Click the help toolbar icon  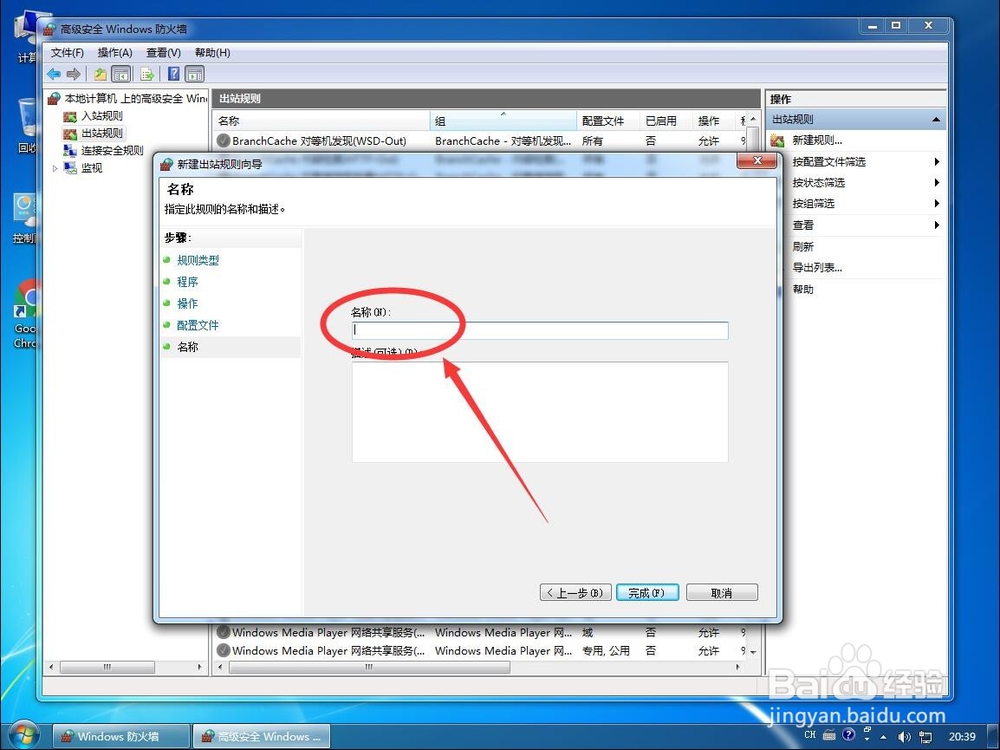173,73
